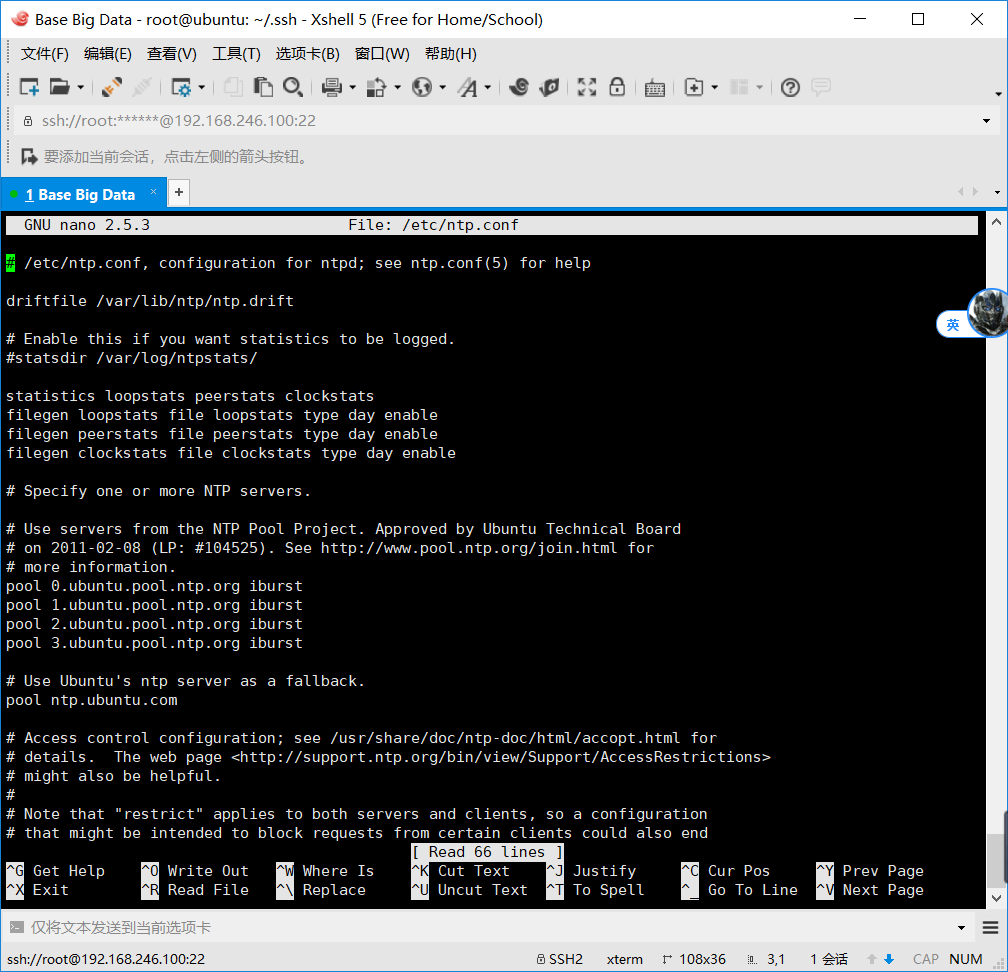Close the Base Big Data tab

[x=153, y=192]
